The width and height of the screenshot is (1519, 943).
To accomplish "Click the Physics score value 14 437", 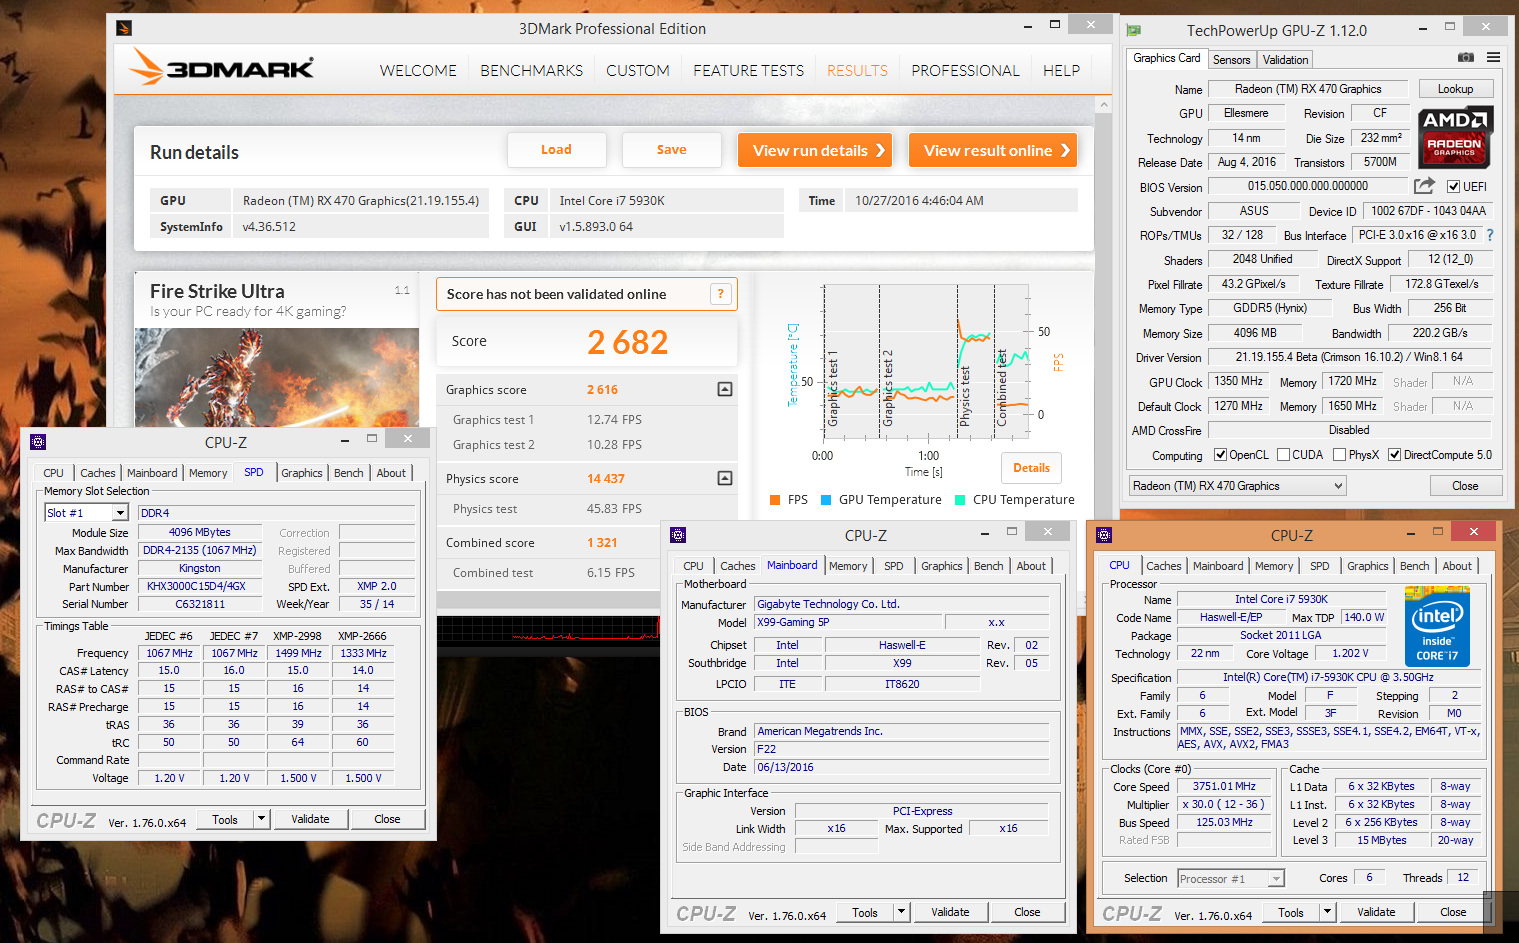I will click(x=606, y=479).
